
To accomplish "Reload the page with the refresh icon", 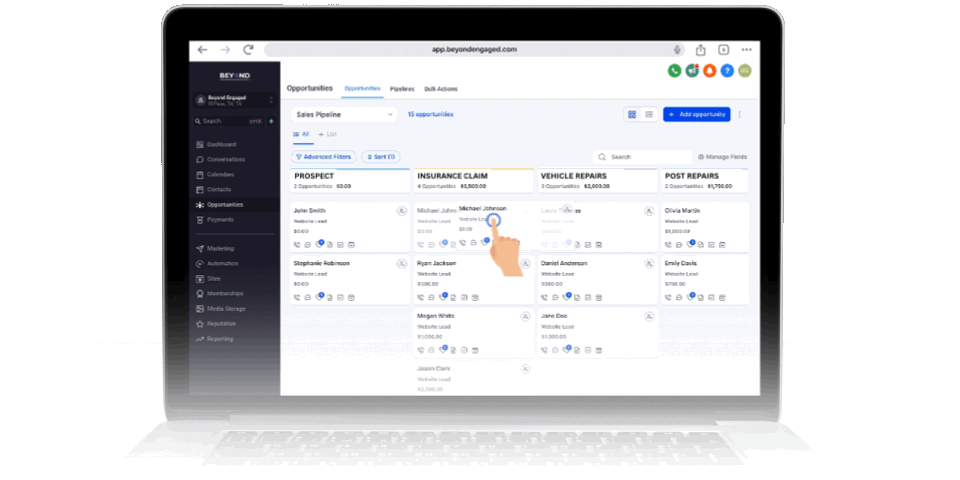I will 248,50.
